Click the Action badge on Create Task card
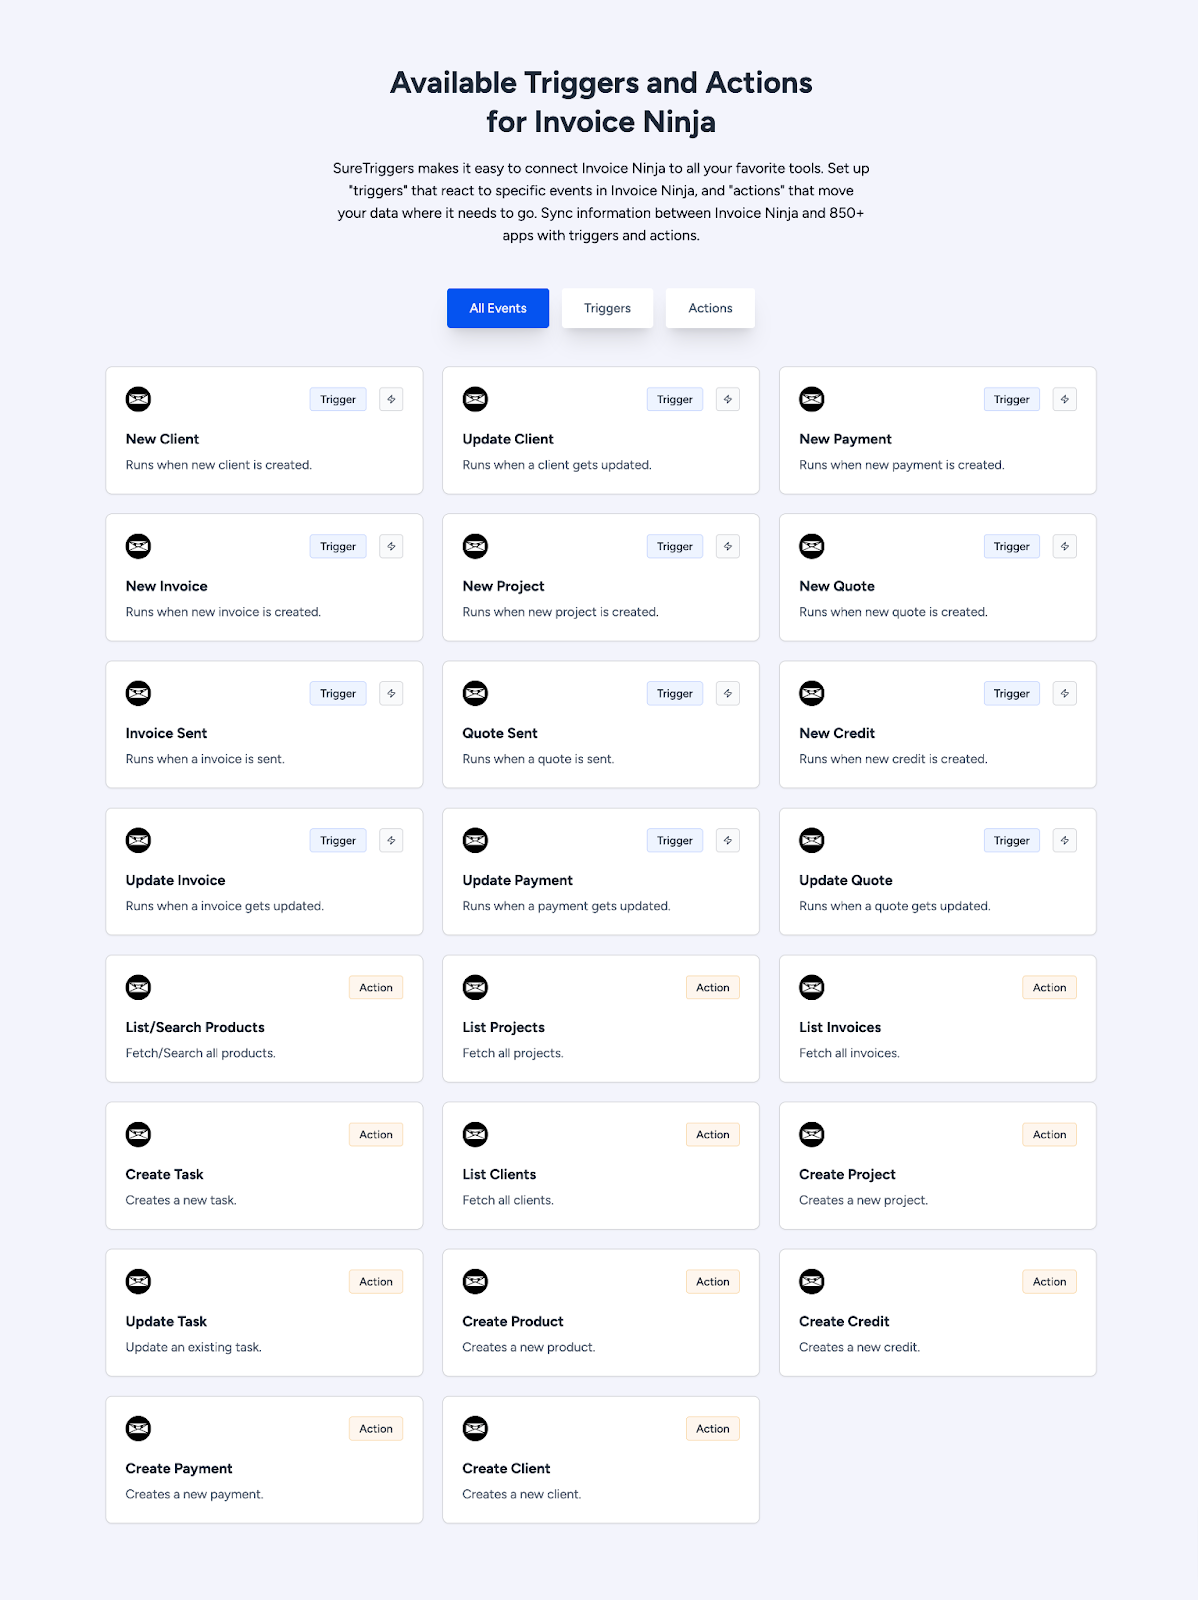The image size is (1198, 1600). tap(376, 1134)
